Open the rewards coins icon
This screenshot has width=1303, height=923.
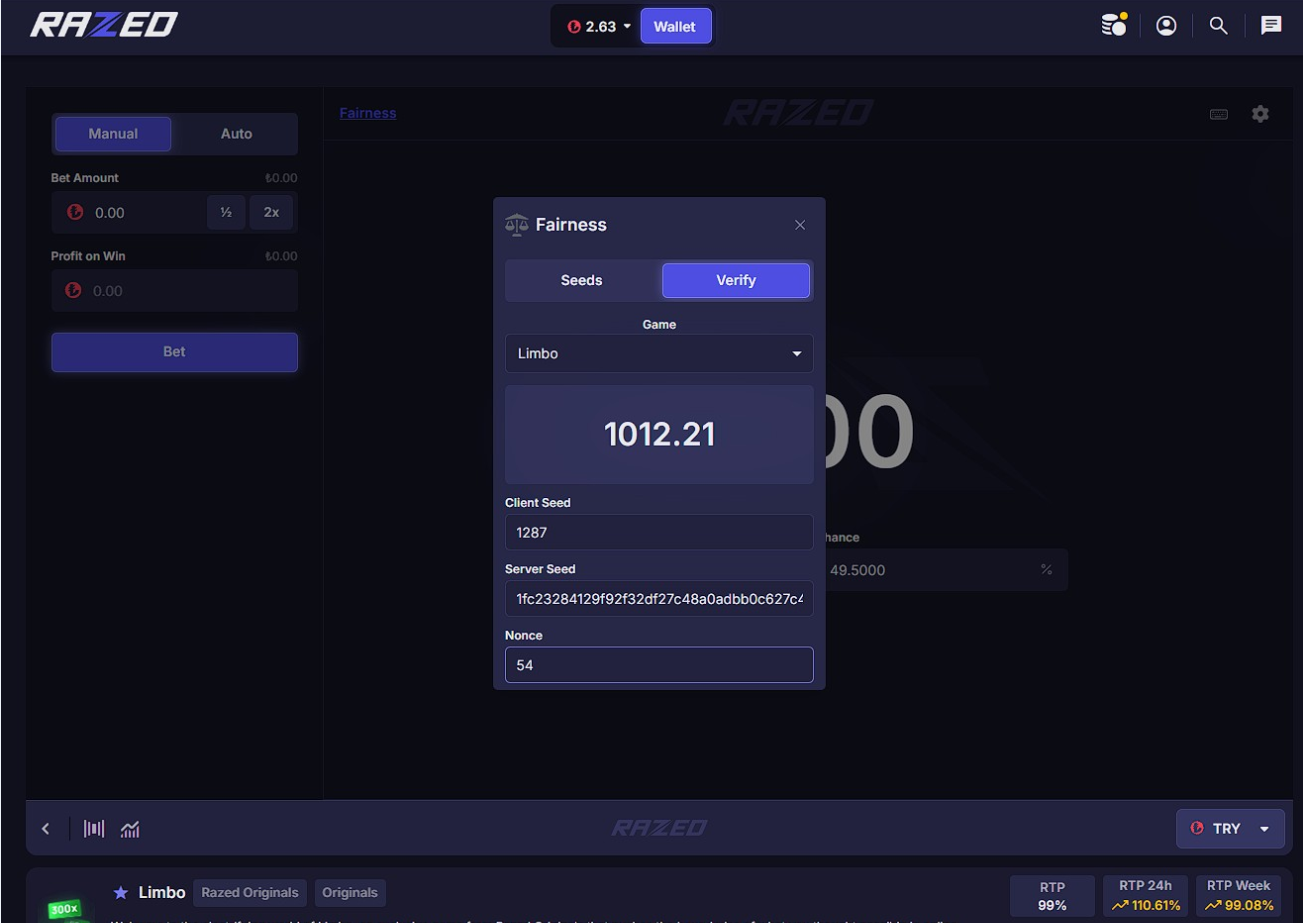point(1113,25)
